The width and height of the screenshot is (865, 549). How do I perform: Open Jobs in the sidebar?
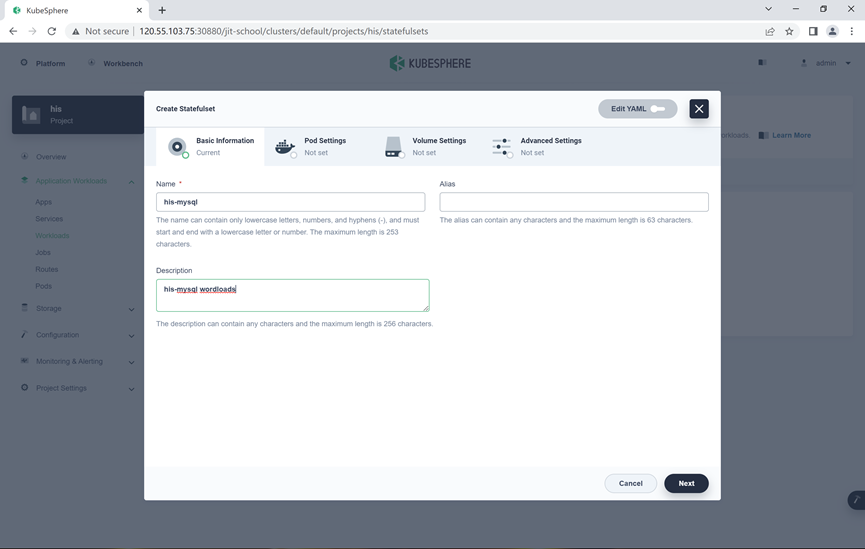click(x=43, y=252)
